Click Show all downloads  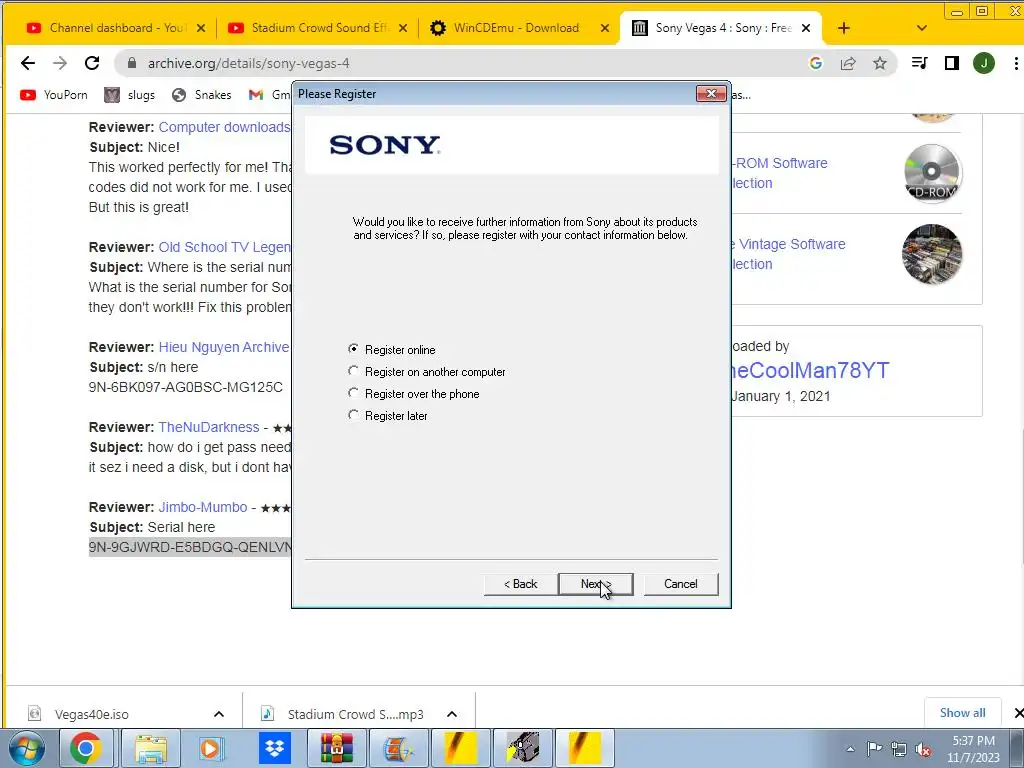(x=963, y=712)
